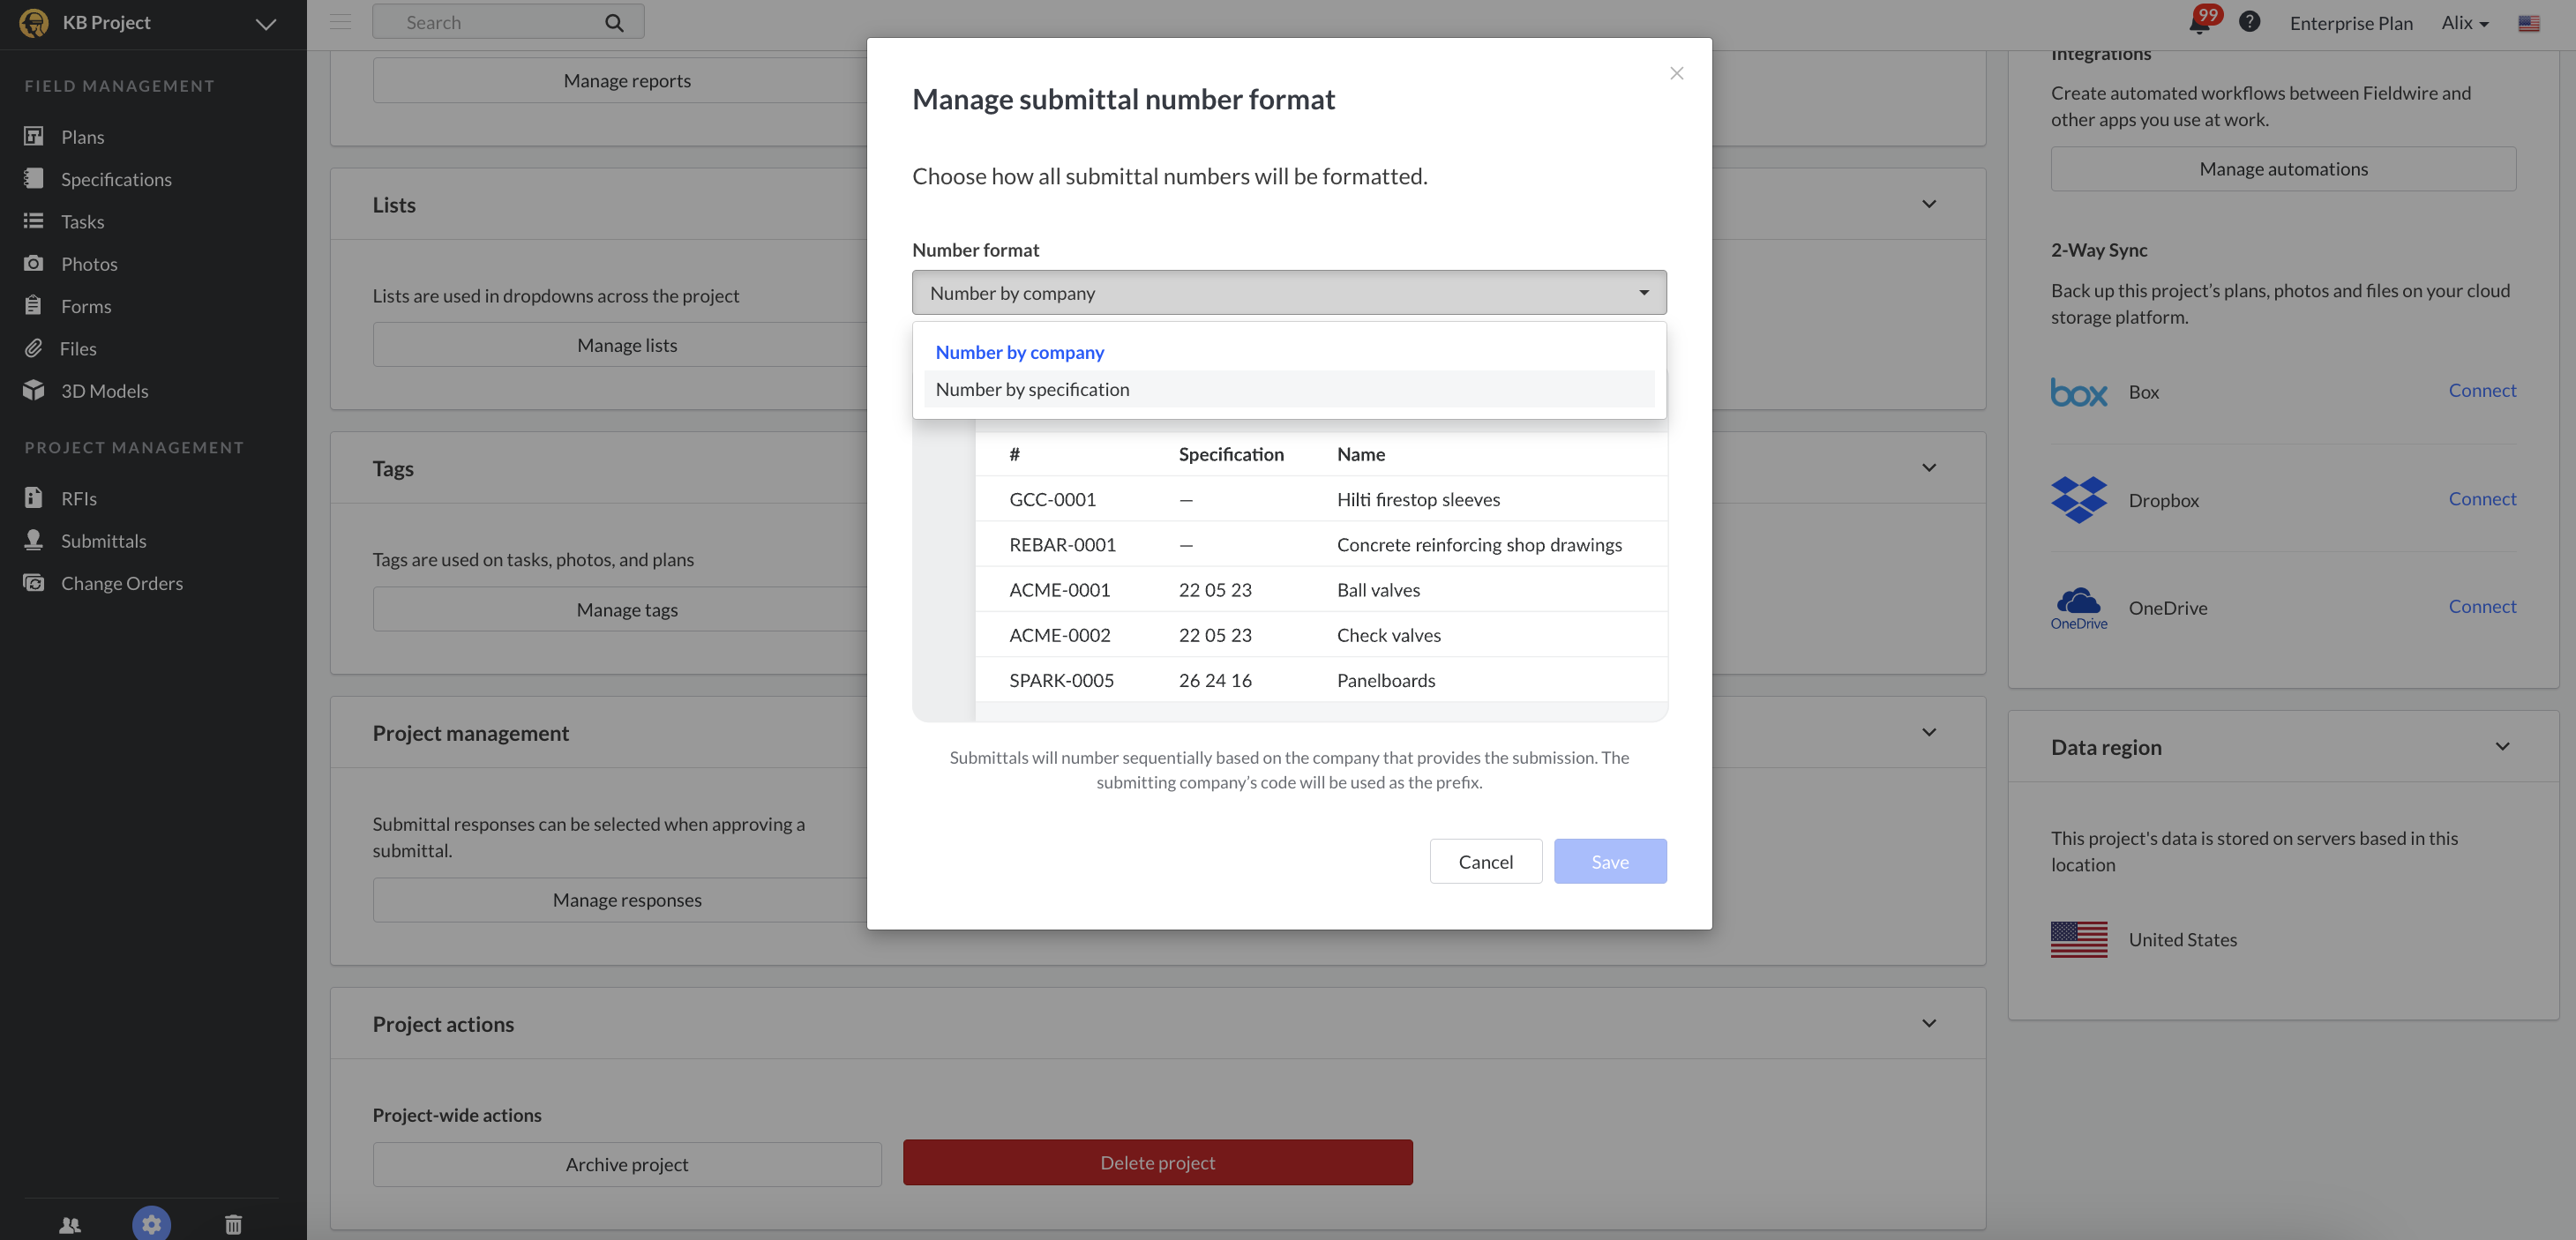The width and height of the screenshot is (2576, 1240).
Task: Select Number by specification option
Action: click(1032, 390)
